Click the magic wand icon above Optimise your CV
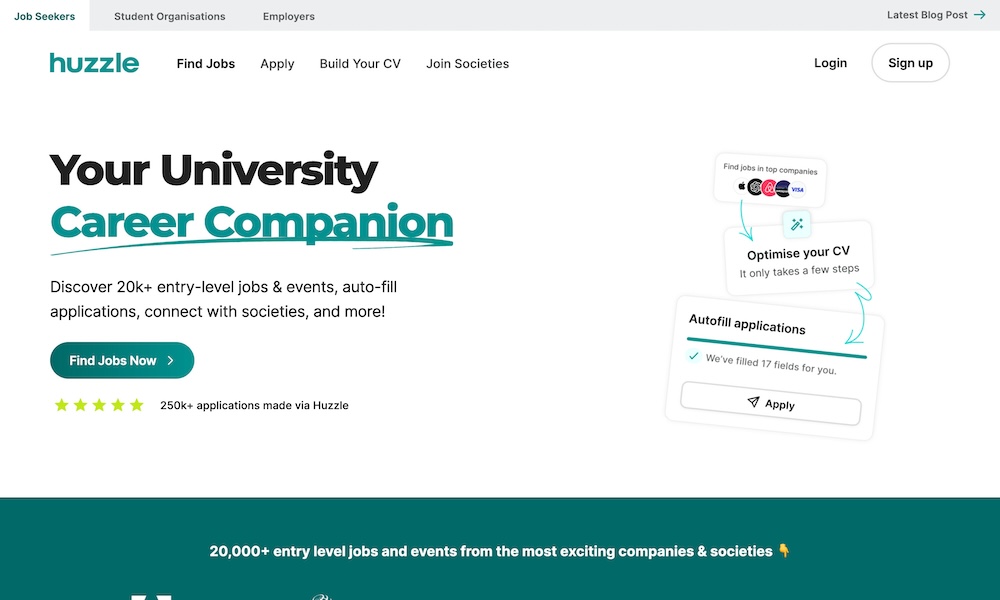This screenshot has width=1000, height=600. click(x=797, y=224)
